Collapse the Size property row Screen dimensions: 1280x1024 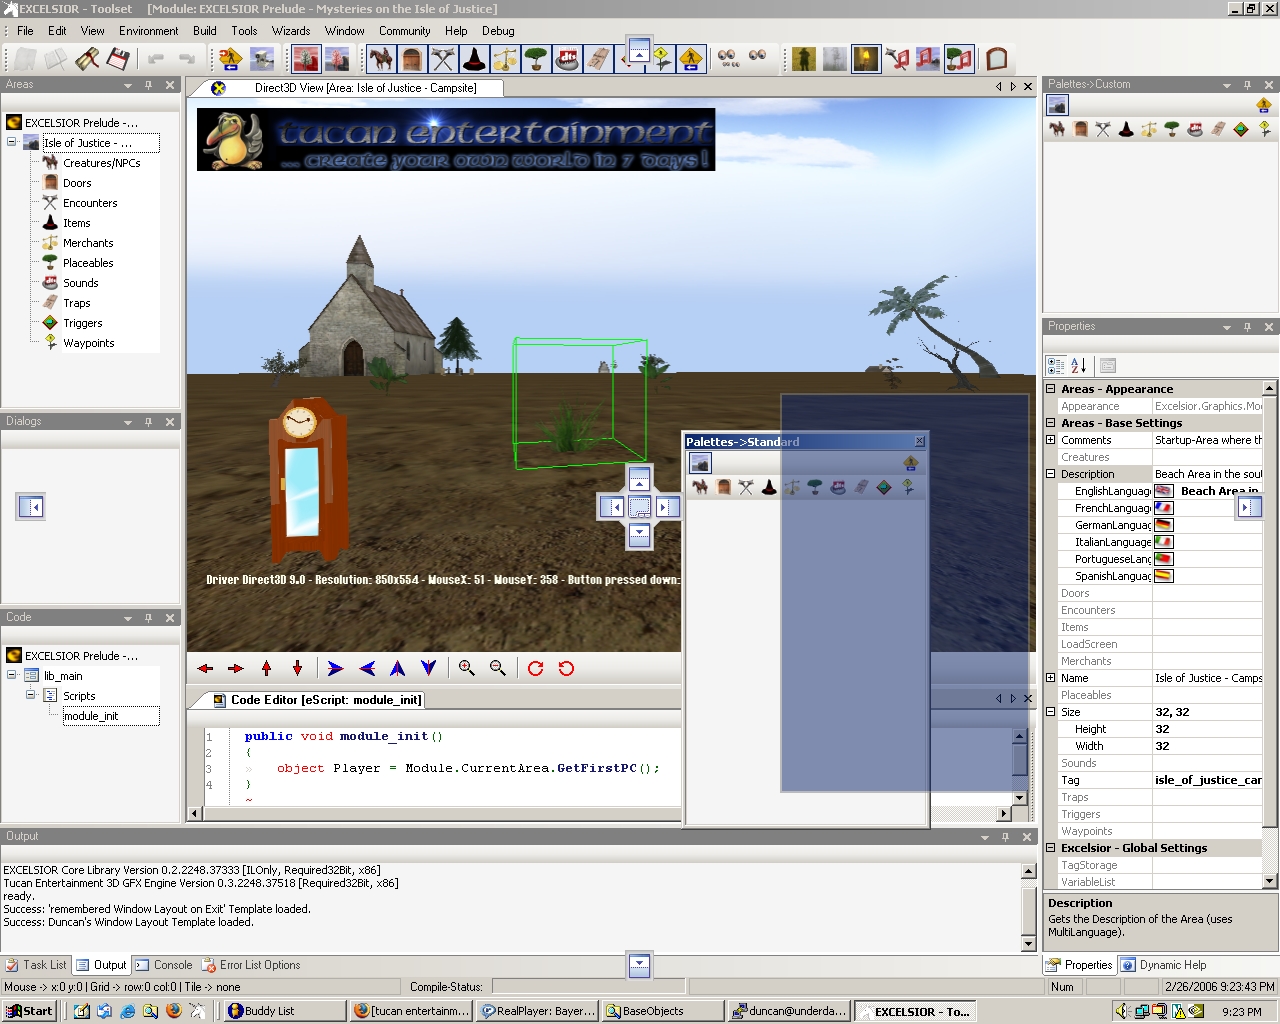point(1051,712)
